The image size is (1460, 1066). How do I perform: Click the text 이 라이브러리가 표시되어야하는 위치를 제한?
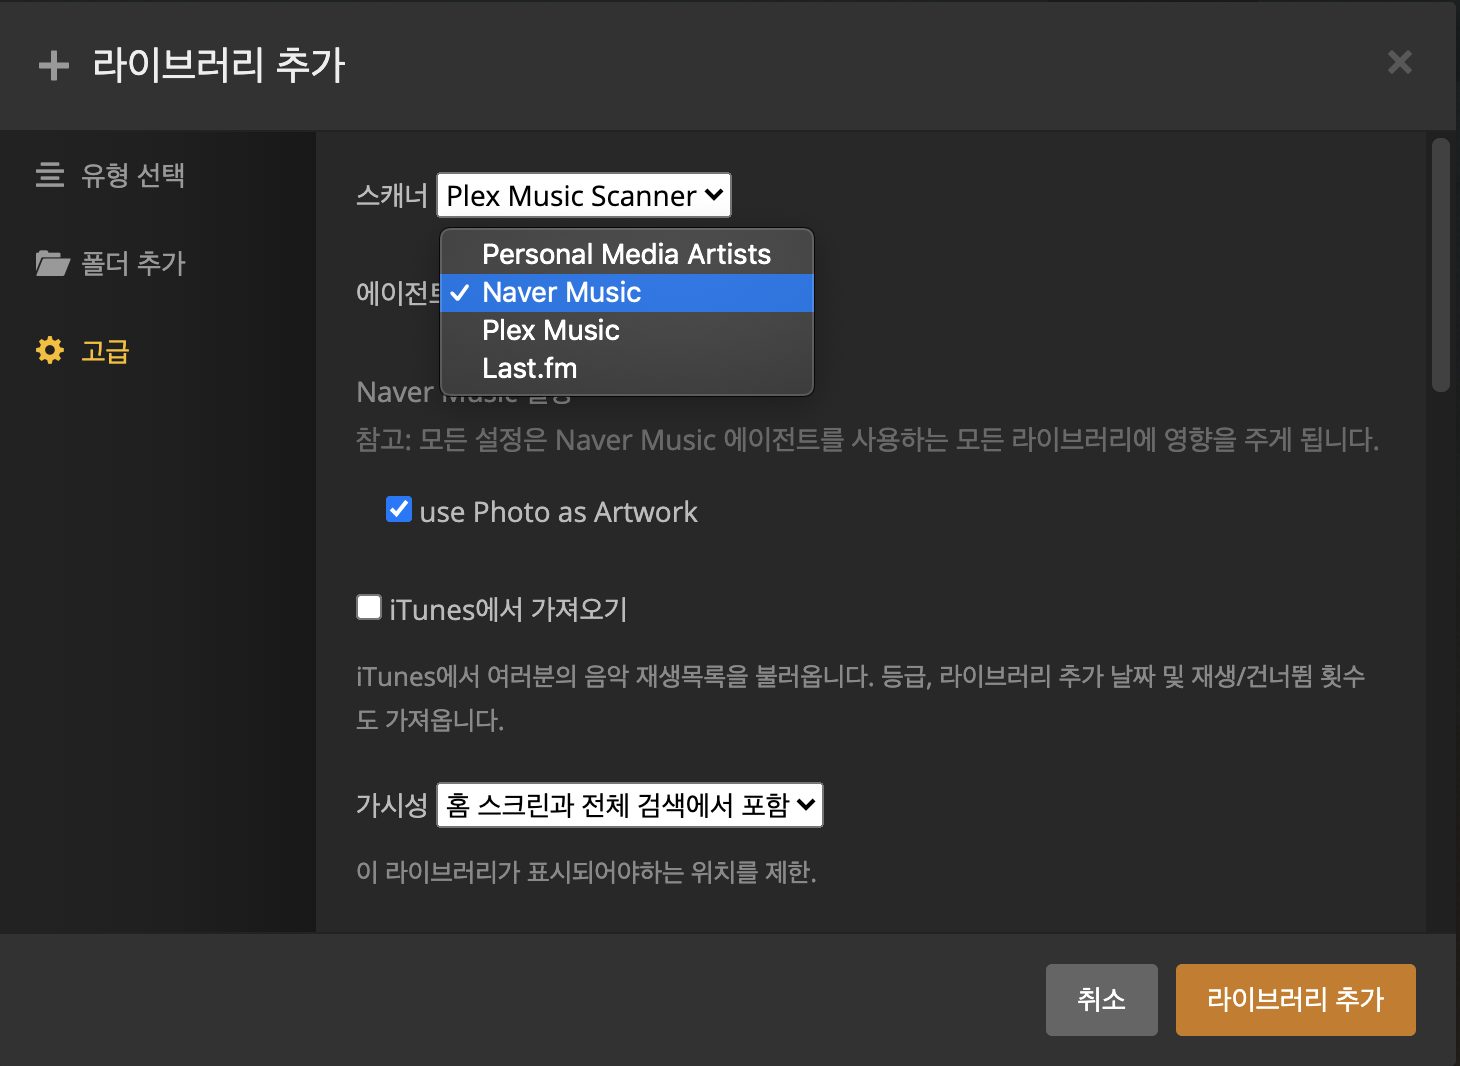(x=586, y=872)
